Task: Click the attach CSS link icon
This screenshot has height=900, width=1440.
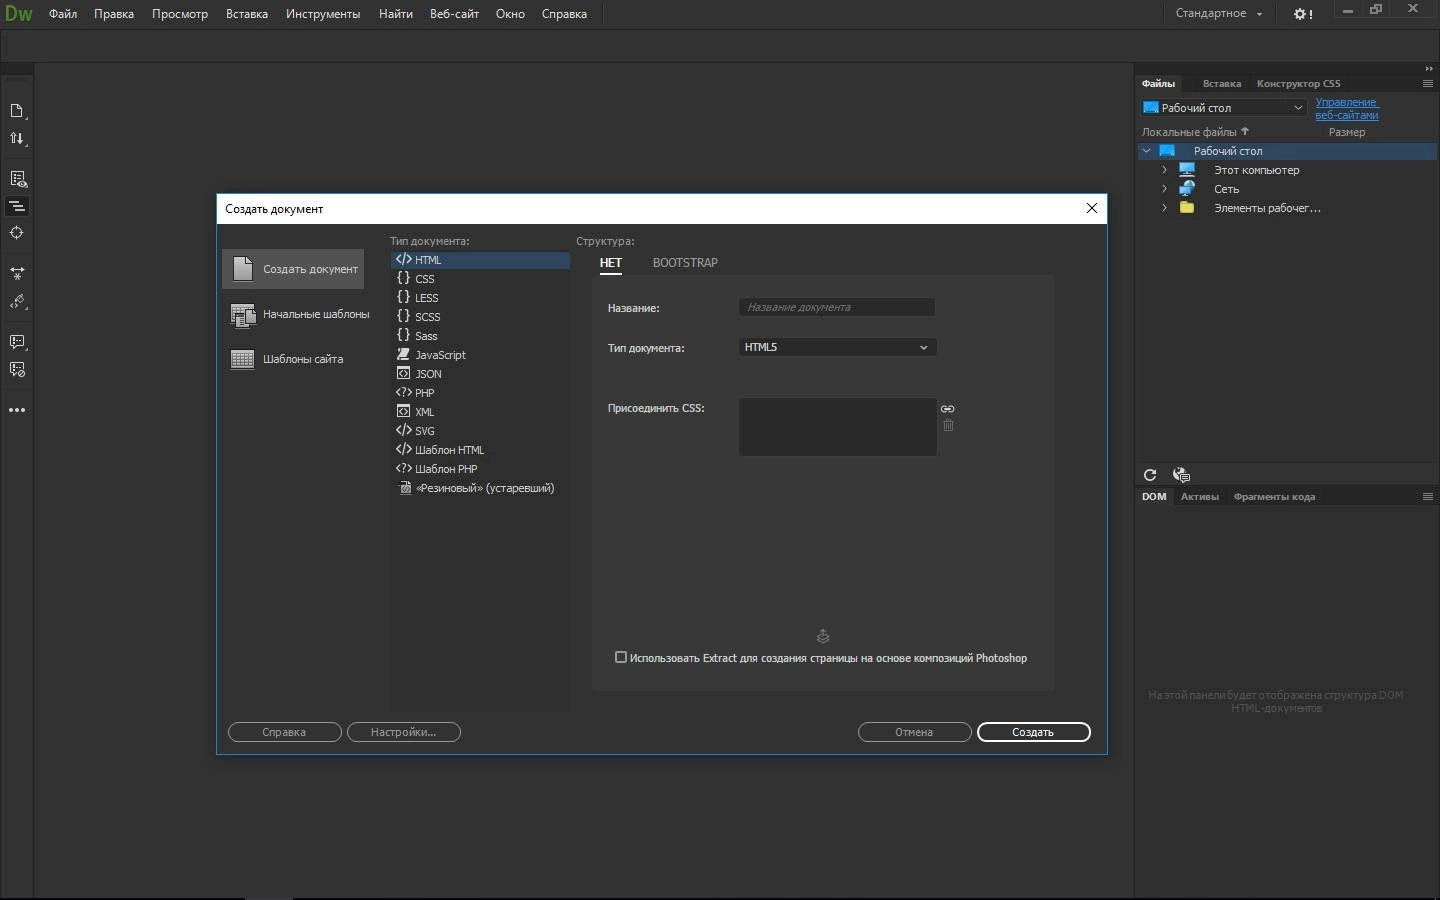Action: coord(948,409)
